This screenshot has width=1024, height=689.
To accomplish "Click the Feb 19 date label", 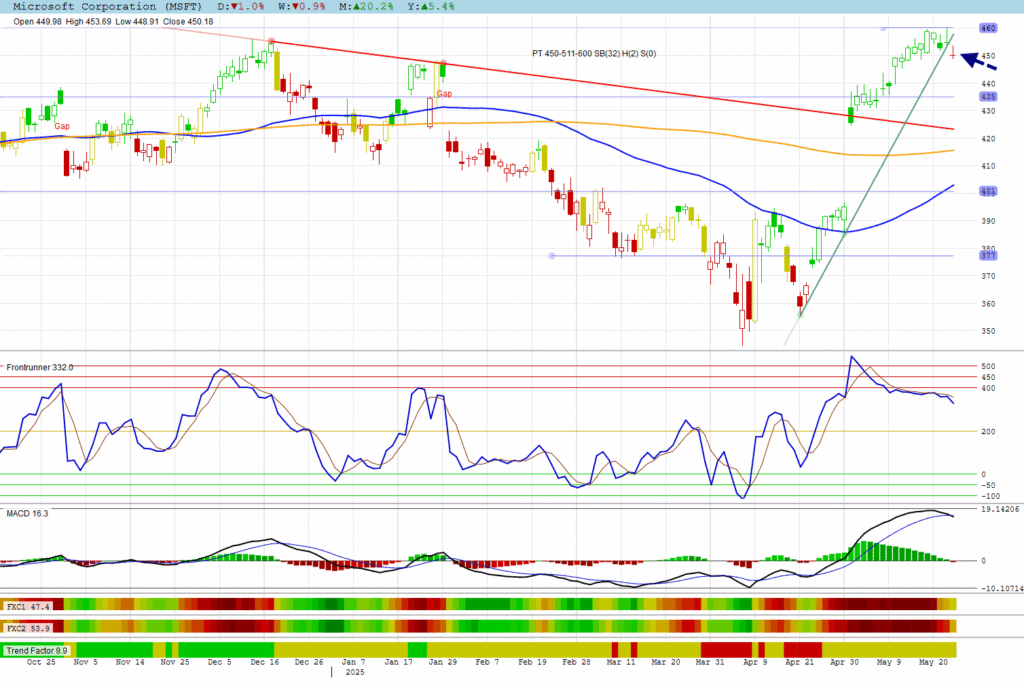I will [532, 662].
